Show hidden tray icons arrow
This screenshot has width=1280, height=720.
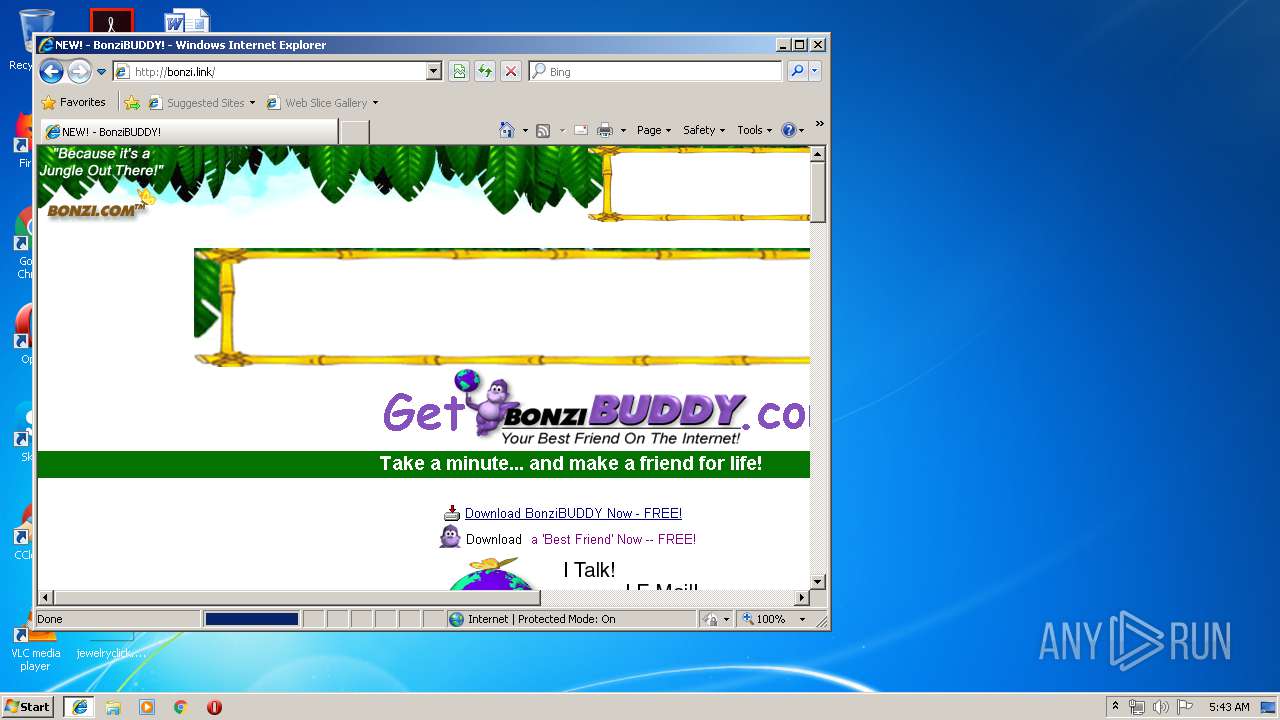tap(1115, 706)
